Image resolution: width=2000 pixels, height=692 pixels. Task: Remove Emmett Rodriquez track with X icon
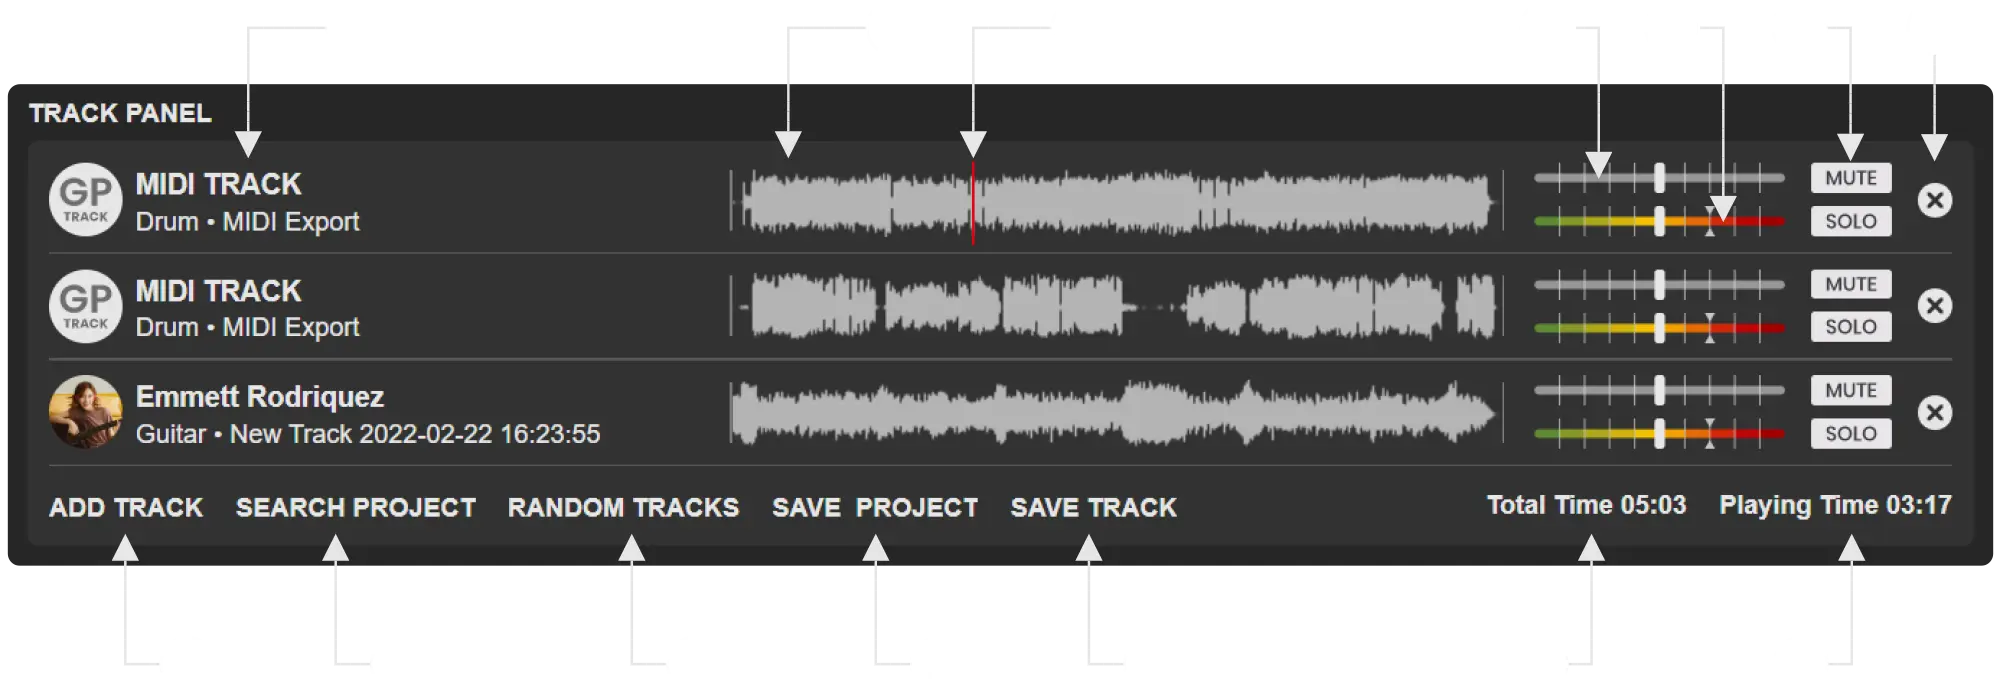(1935, 413)
